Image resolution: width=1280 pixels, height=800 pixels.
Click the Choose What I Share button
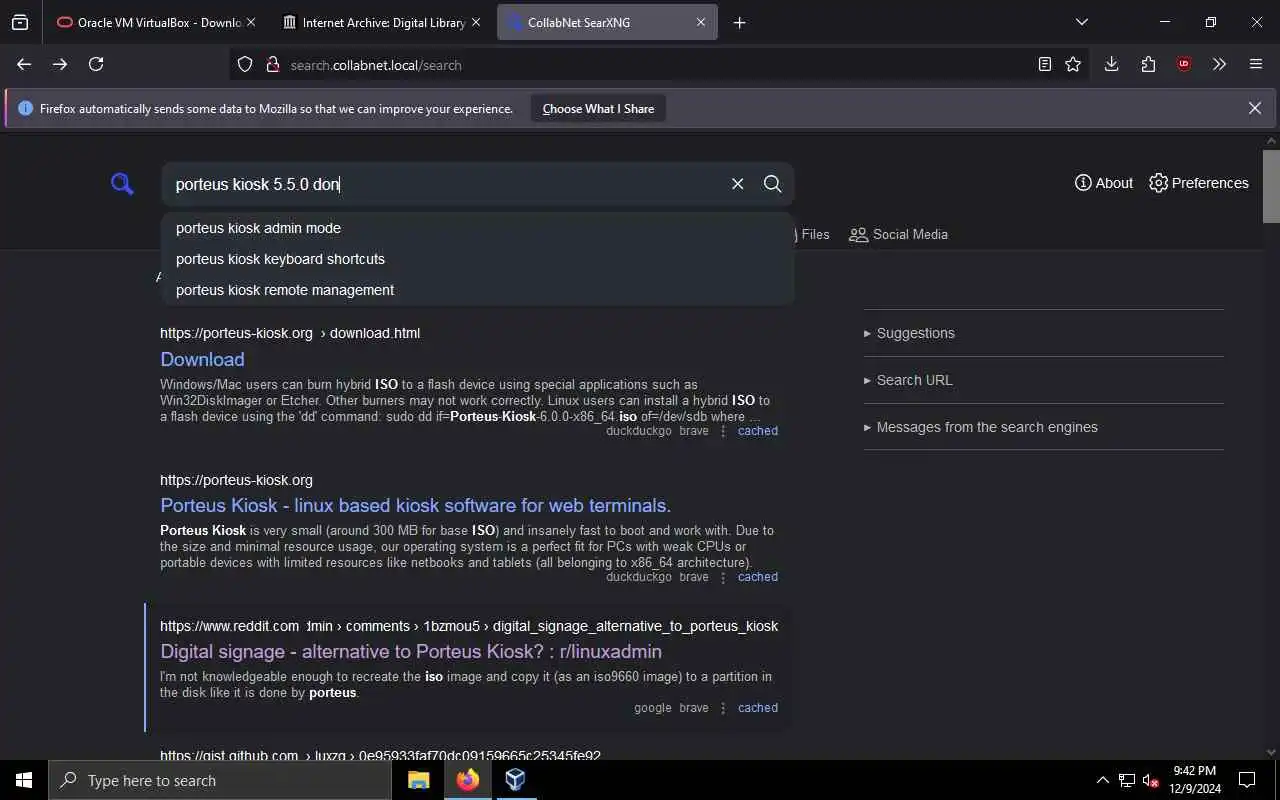tap(598, 108)
